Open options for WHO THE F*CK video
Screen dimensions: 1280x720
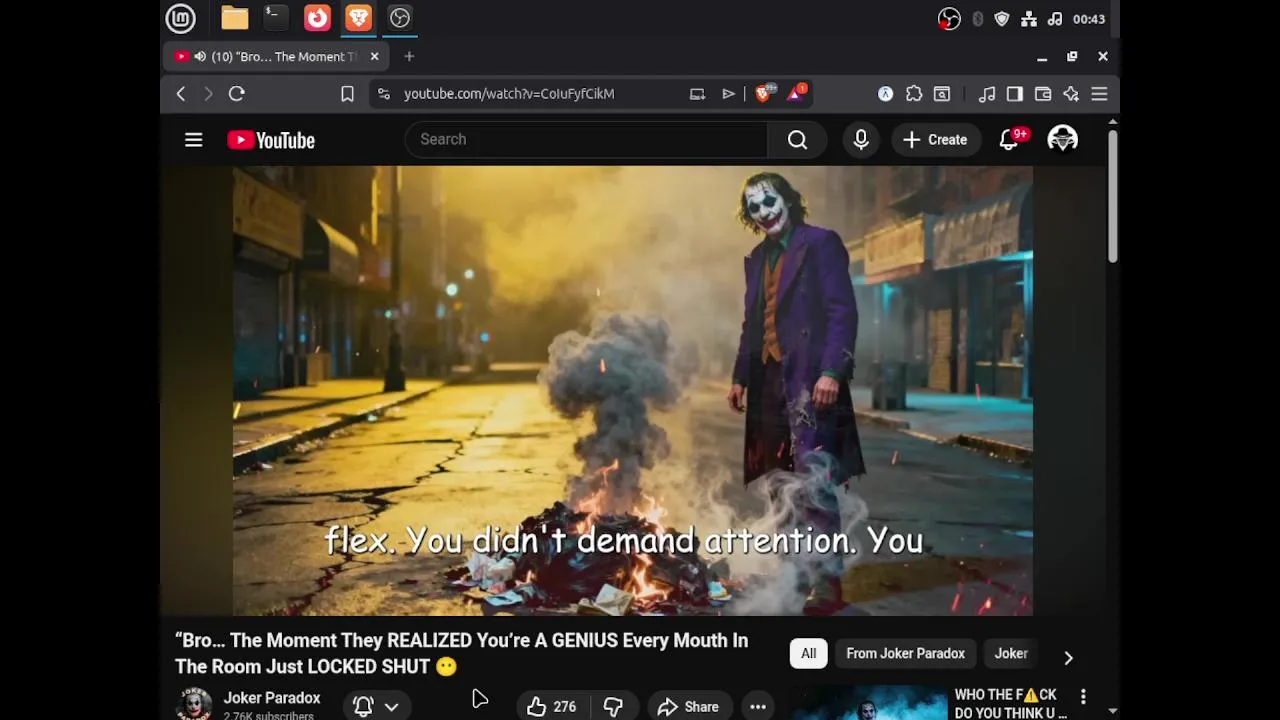(x=1083, y=696)
